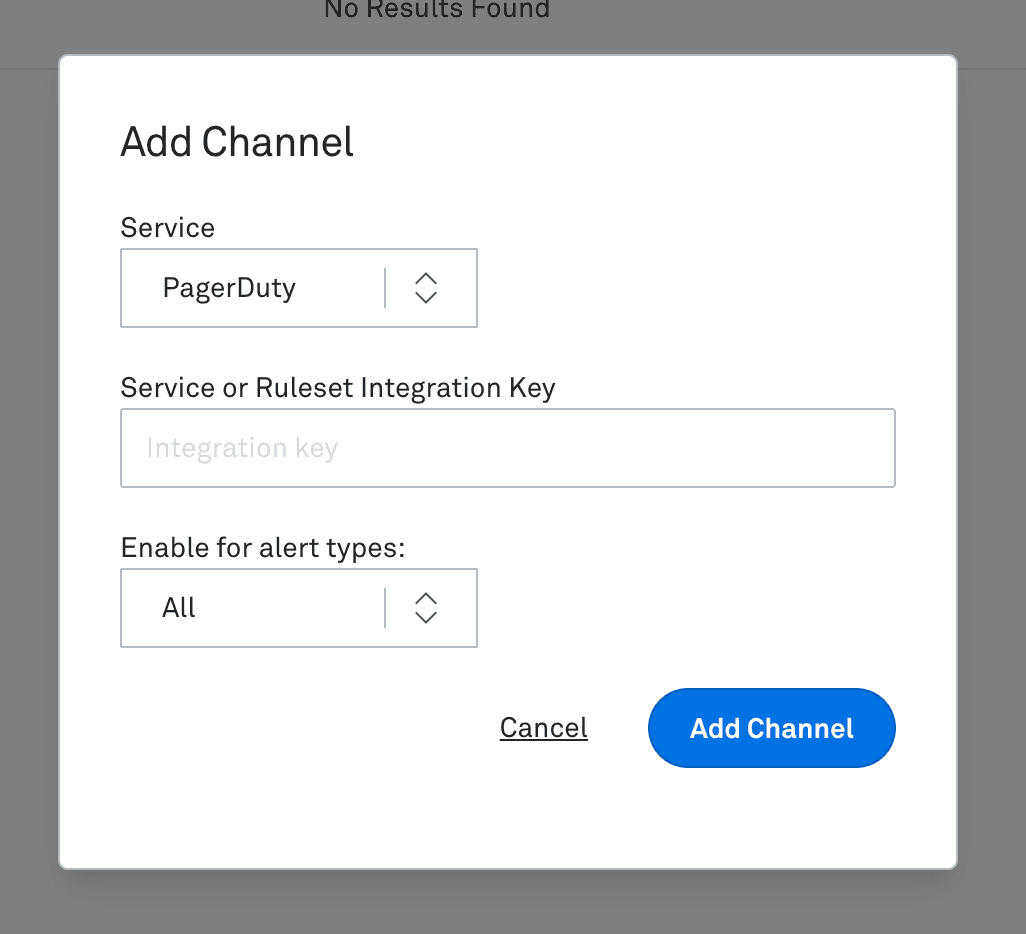Screen dimensions: 1026x934
Task: Click the Service field label
Action: [167, 228]
